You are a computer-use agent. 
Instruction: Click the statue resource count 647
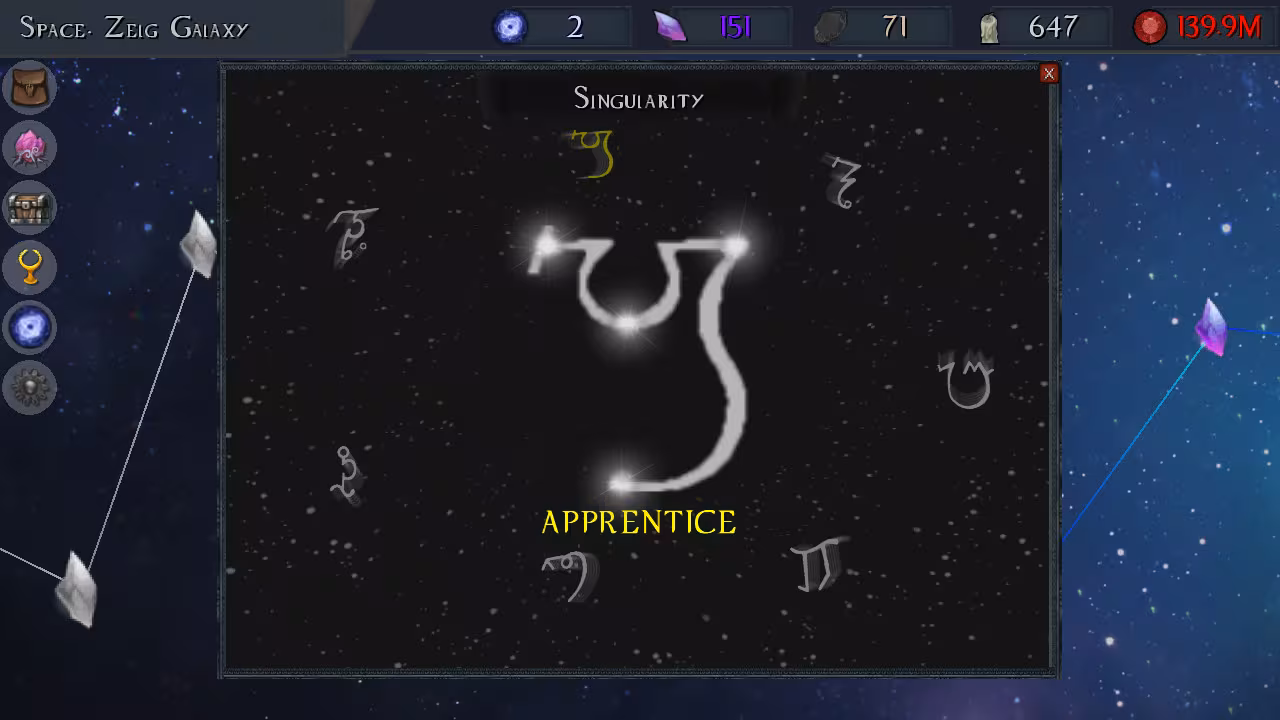point(1053,27)
